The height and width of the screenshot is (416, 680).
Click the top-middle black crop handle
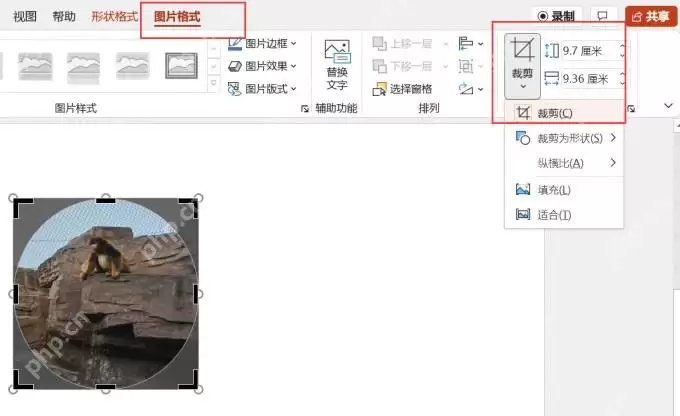pyautogui.click(x=105, y=200)
